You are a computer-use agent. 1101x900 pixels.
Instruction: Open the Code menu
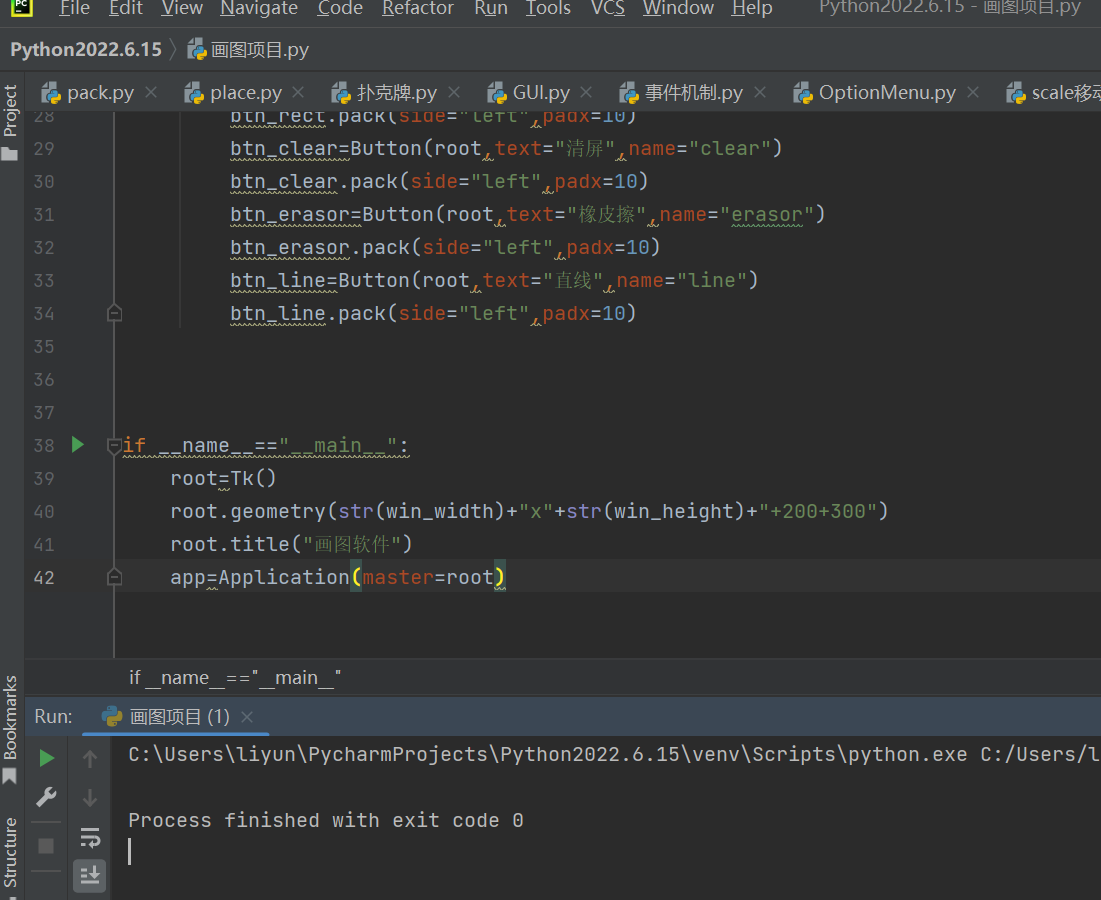340,8
